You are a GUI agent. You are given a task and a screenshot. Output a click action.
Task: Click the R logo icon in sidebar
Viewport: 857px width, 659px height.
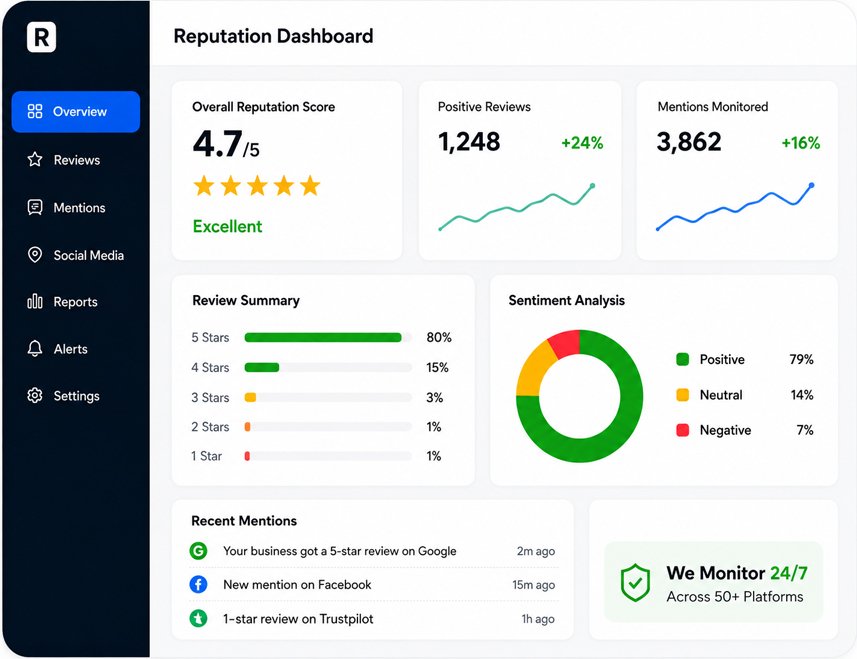tap(42, 37)
